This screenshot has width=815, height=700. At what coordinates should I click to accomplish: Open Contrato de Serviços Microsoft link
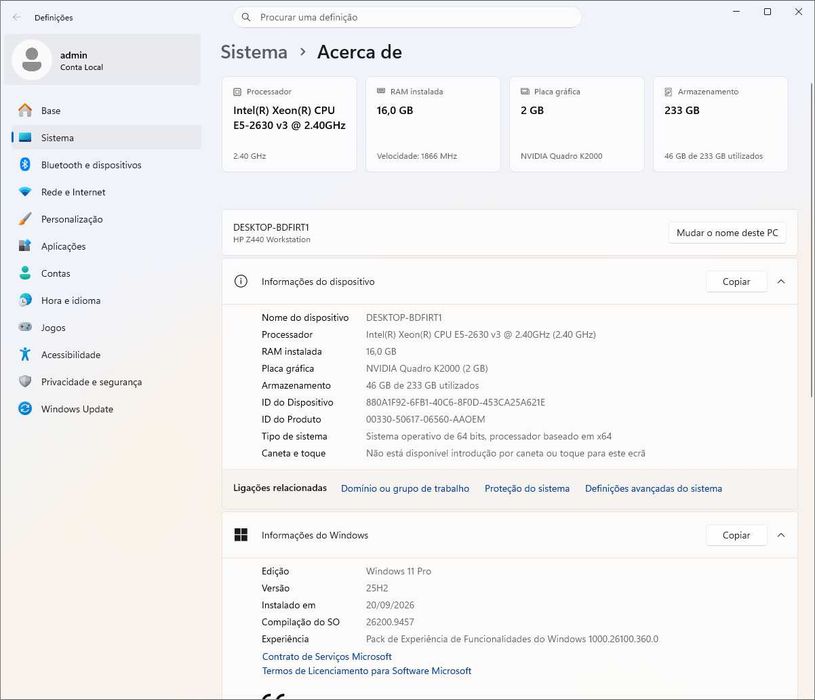[326, 656]
